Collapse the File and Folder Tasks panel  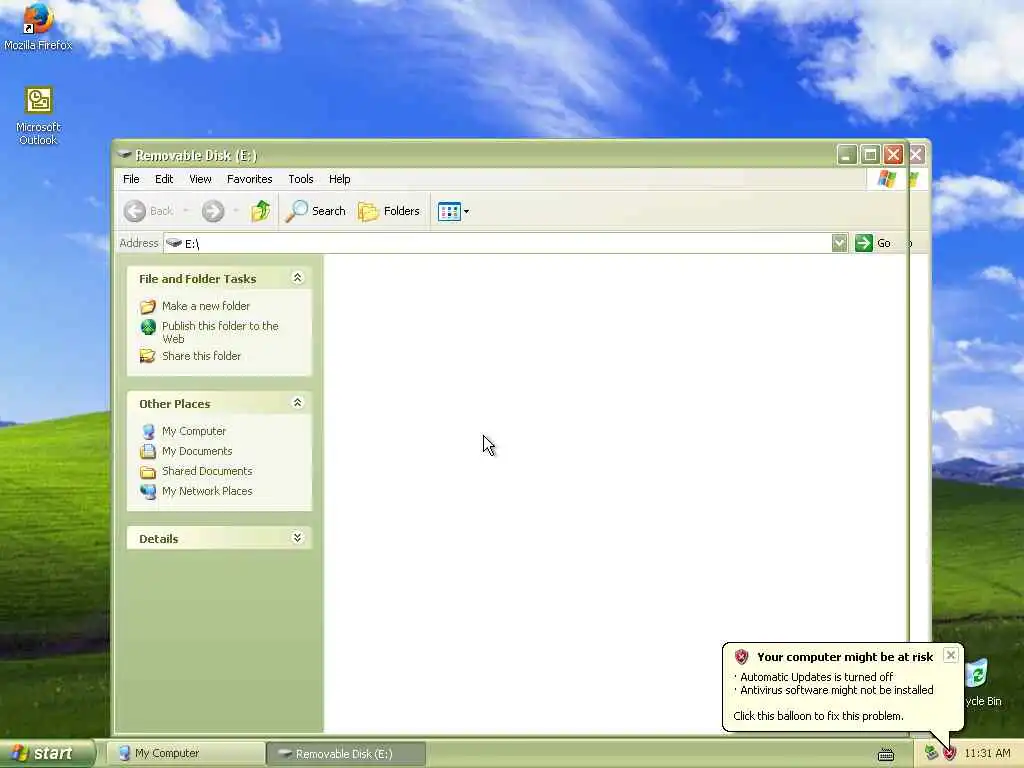pos(297,278)
